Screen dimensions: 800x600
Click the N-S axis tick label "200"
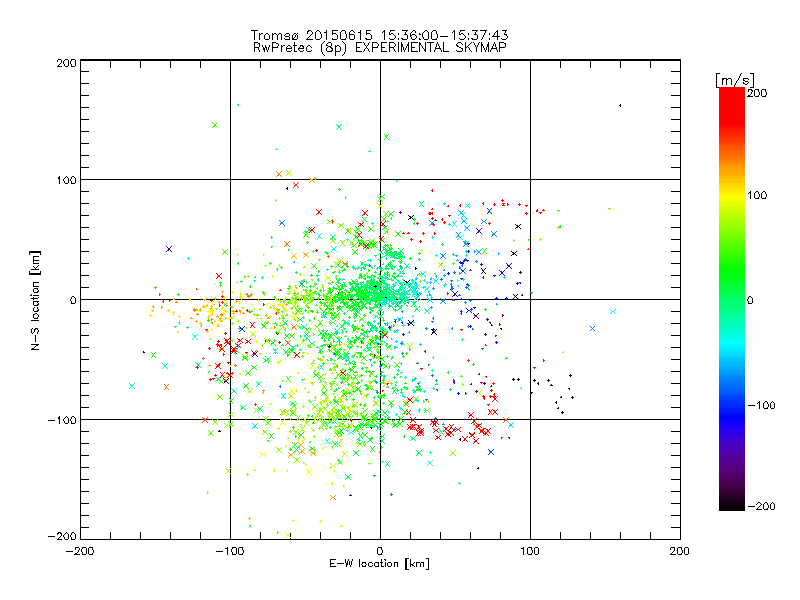[66, 63]
